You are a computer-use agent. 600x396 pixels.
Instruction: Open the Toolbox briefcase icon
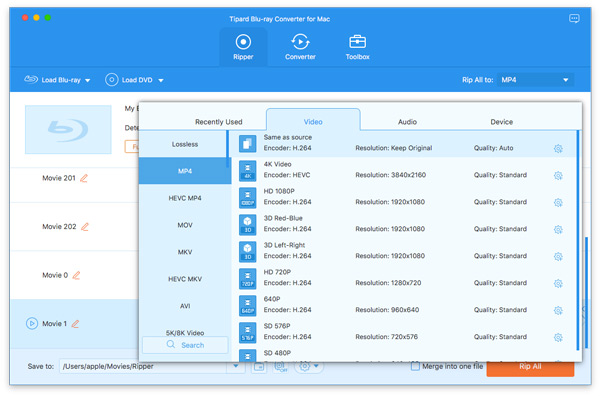[x=357, y=41]
